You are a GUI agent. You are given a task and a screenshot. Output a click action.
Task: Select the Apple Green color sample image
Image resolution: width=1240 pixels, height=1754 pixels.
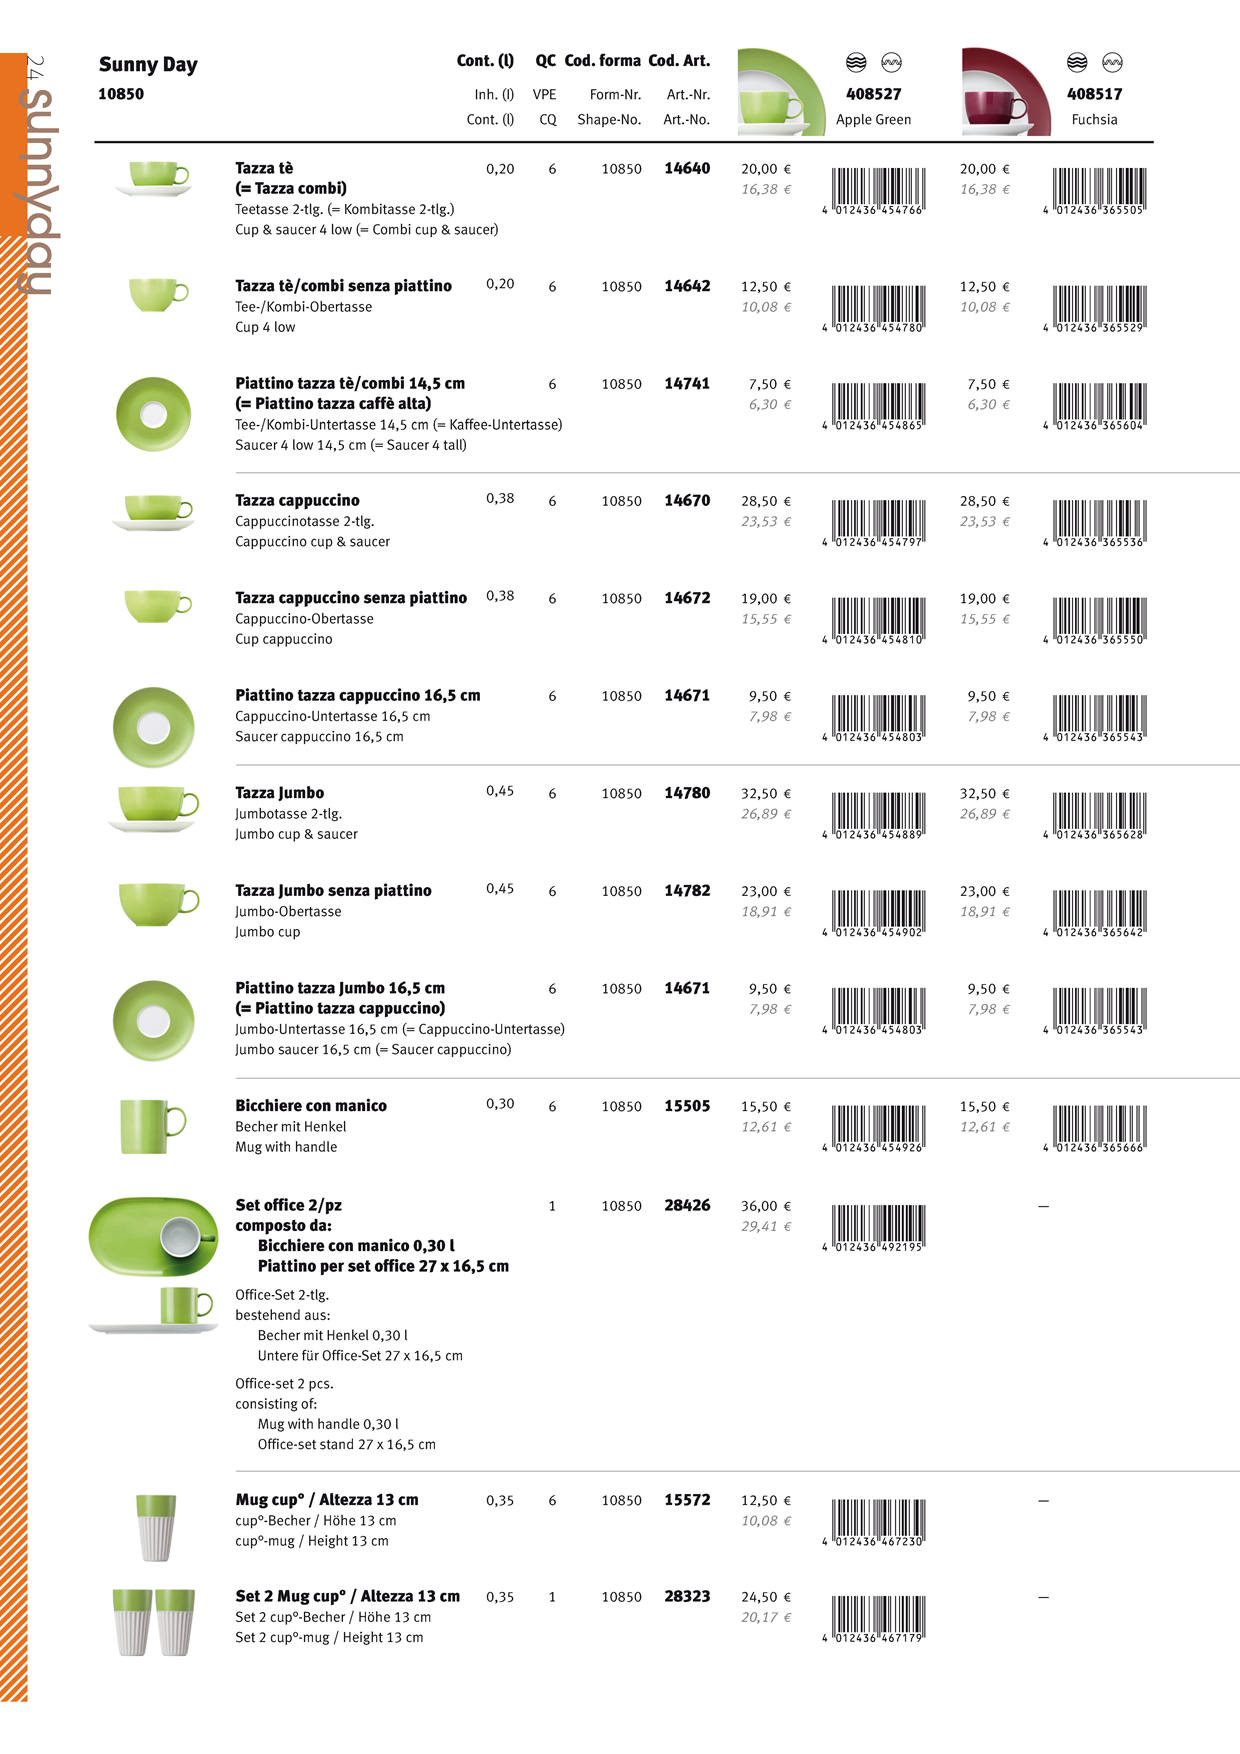(x=781, y=92)
